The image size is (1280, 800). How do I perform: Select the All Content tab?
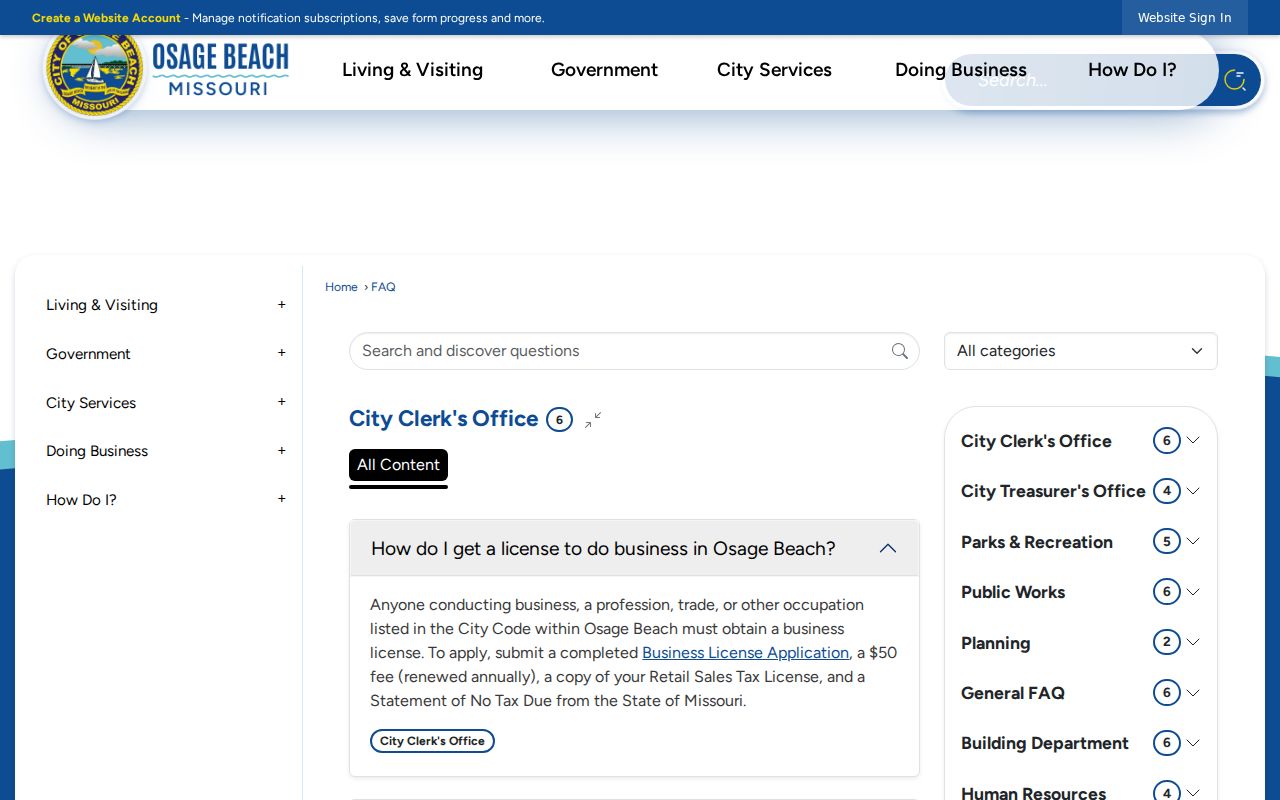point(398,465)
